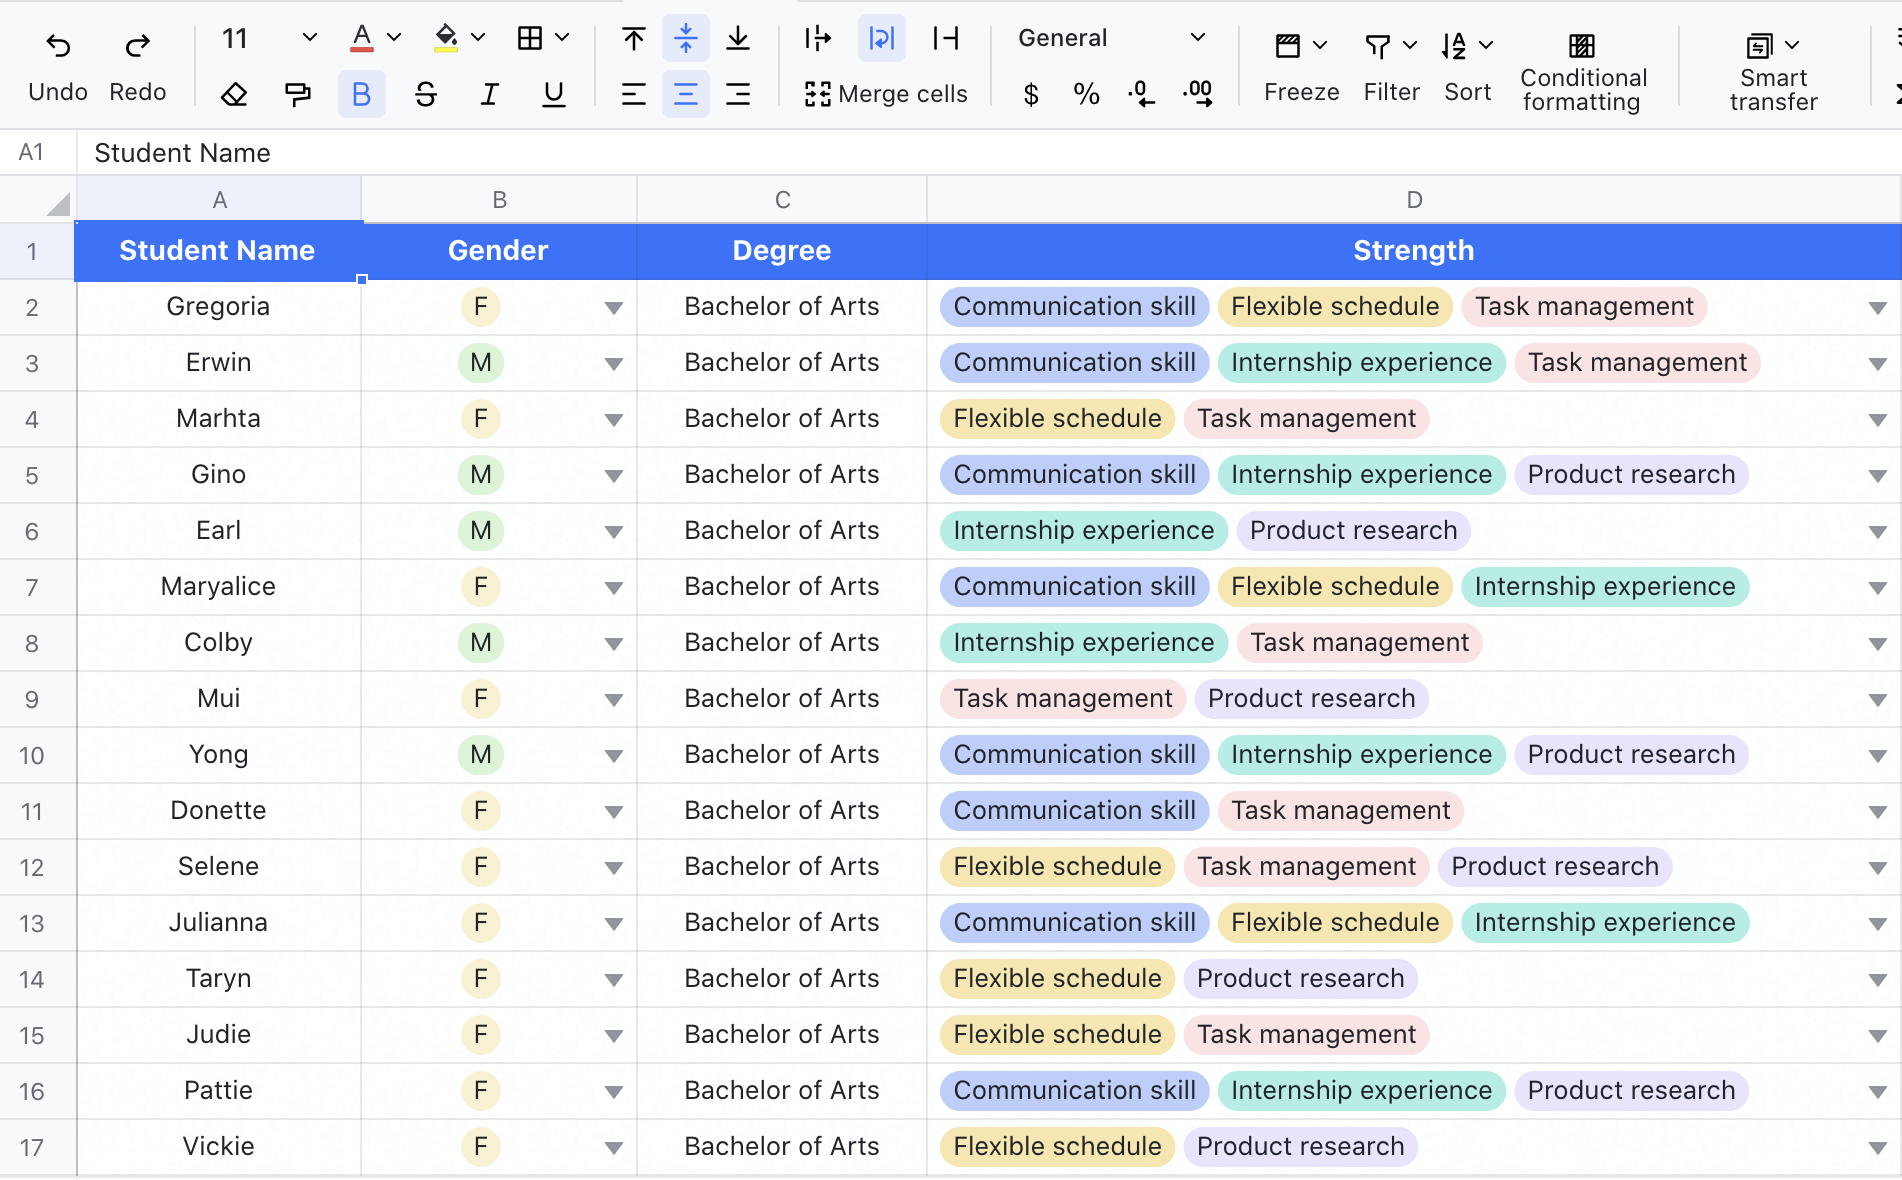Activate the paint format roller icon
This screenshot has height=1180, width=1902.
pyautogui.click(x=297, y=94)
